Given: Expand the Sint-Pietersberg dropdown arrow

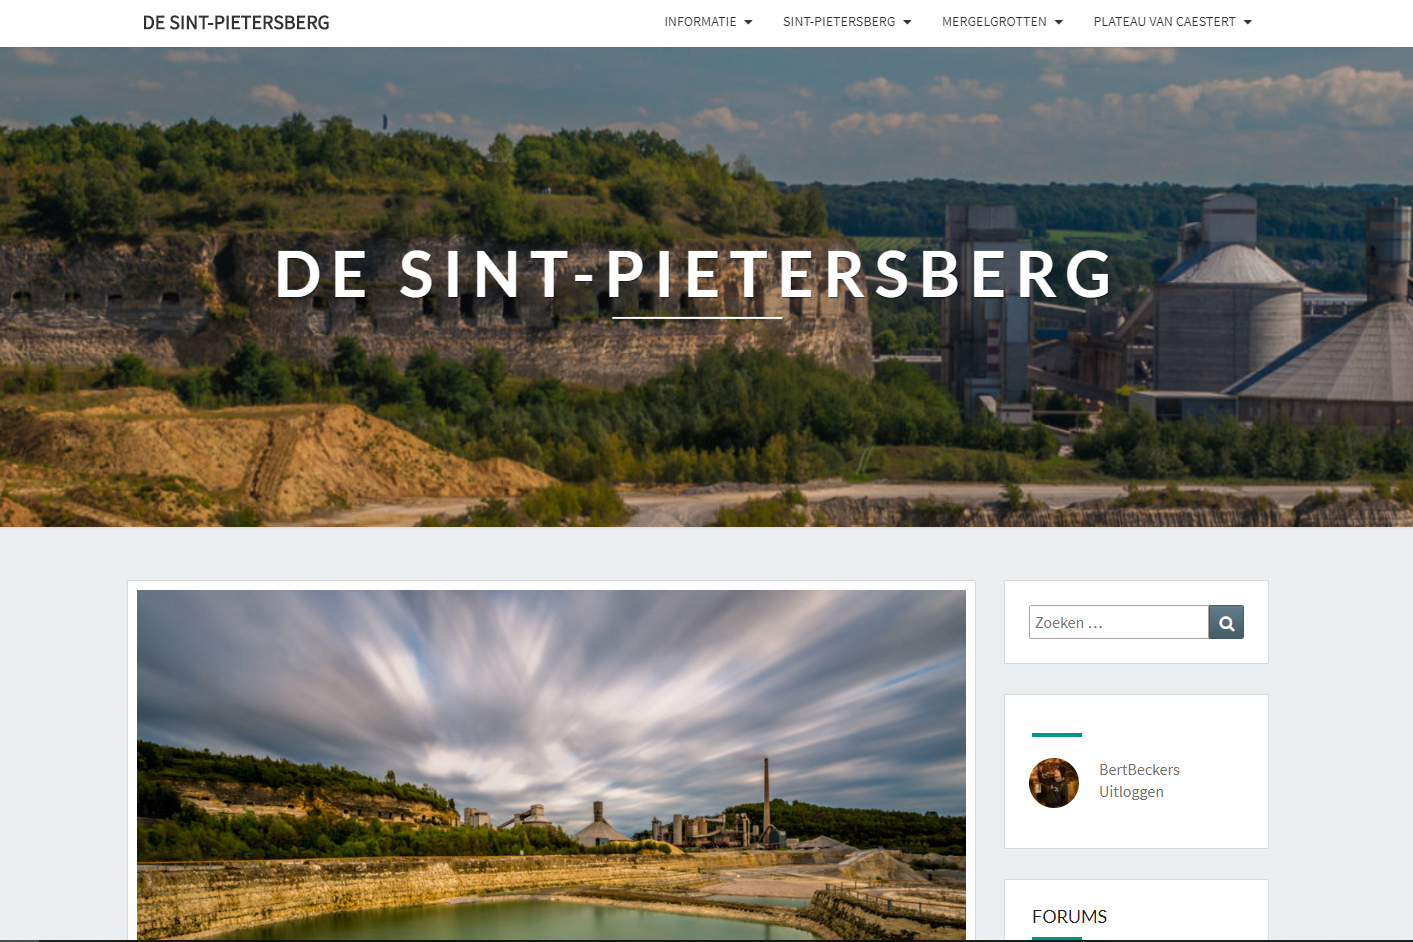Looking at the screenshot, I should [907, 22].
